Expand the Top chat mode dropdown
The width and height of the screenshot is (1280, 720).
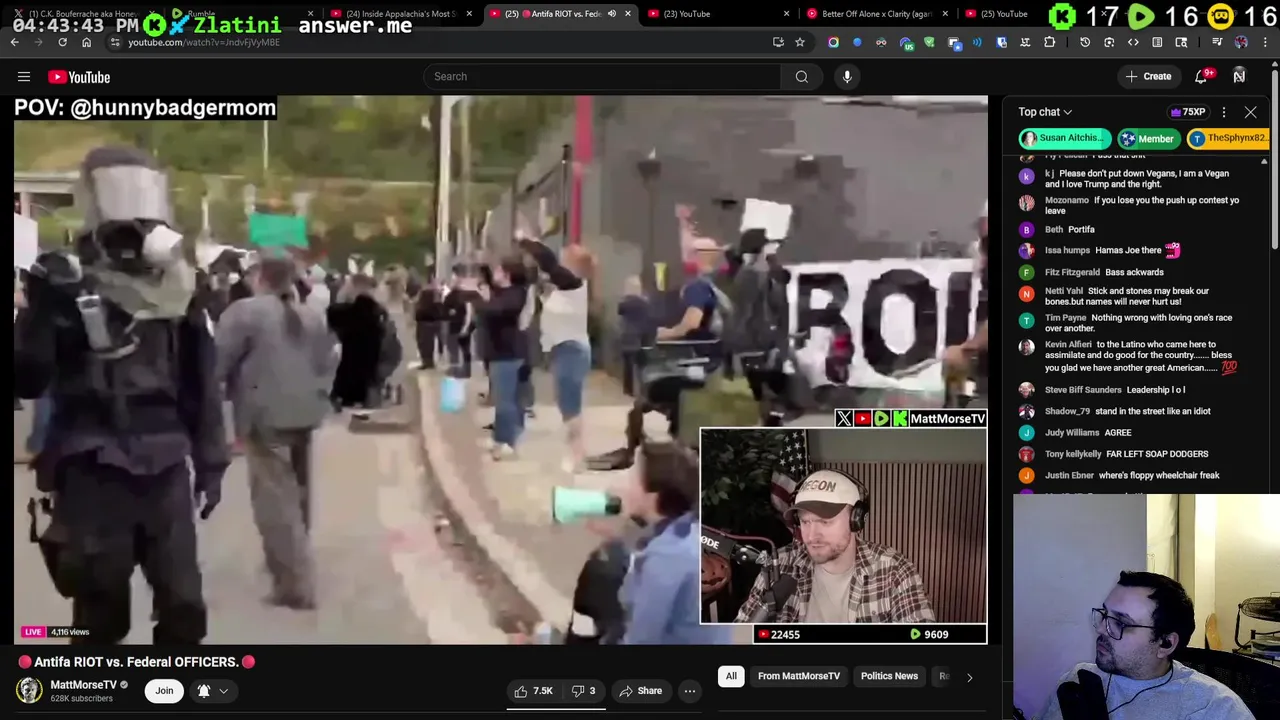pos(1045,112)
